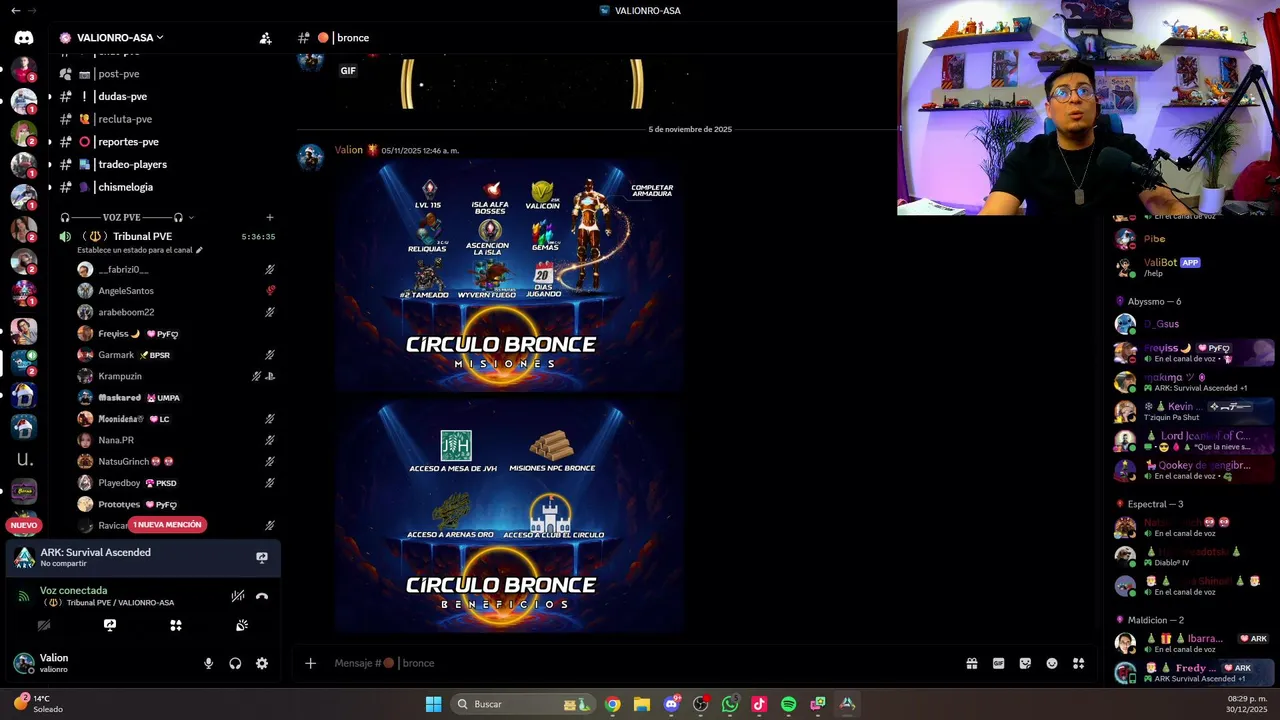The image size is (1280, 720).
Task: Open the gift icon in message bar
Action: pyautogui.click(x=971, y=663)
